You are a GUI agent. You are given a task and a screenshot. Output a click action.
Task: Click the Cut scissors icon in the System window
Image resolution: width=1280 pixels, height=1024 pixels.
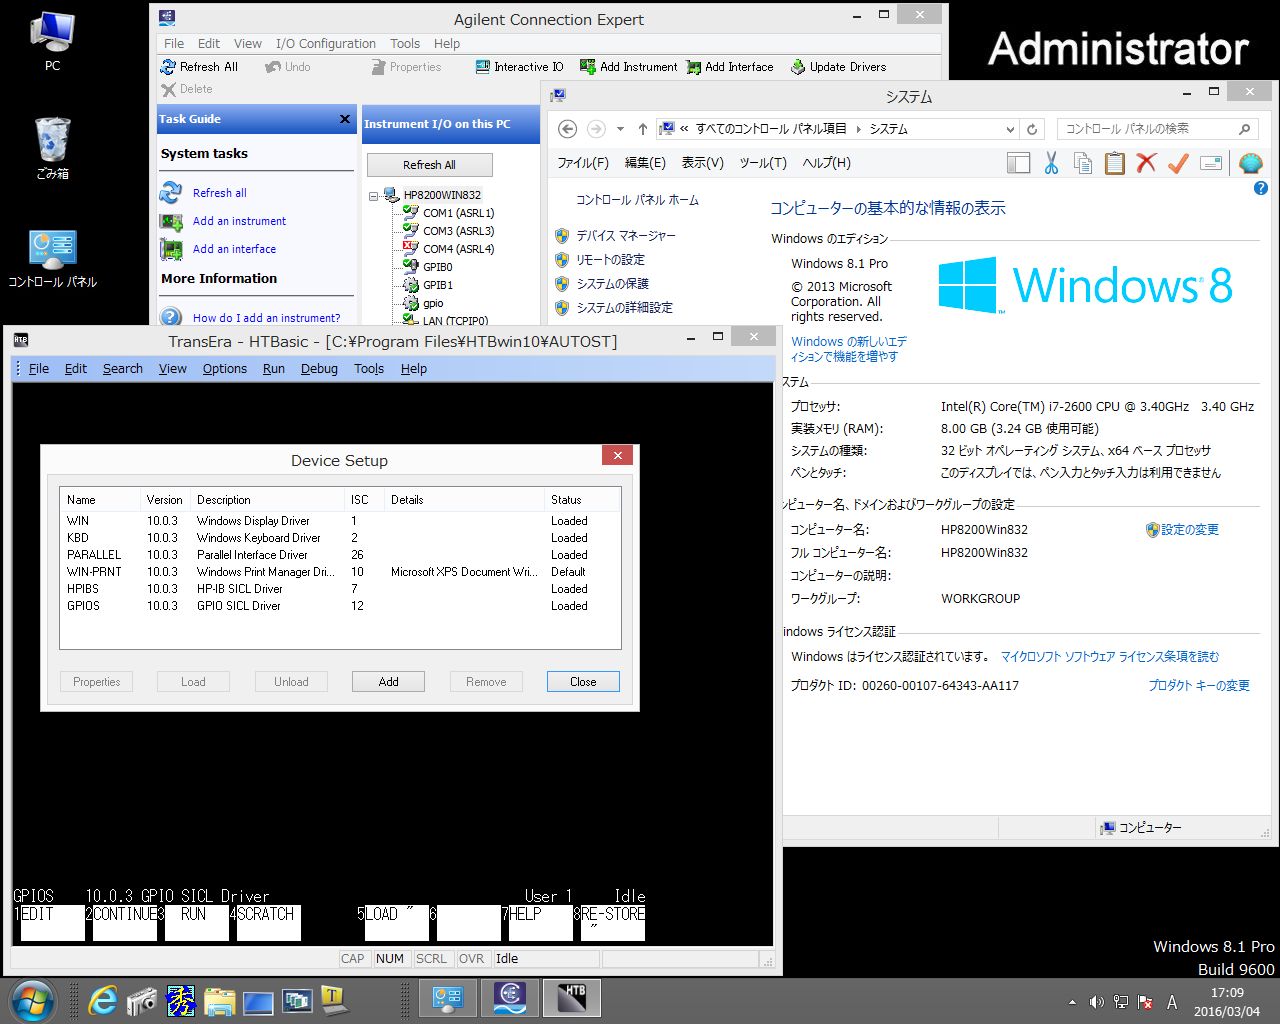[1051, 163]
